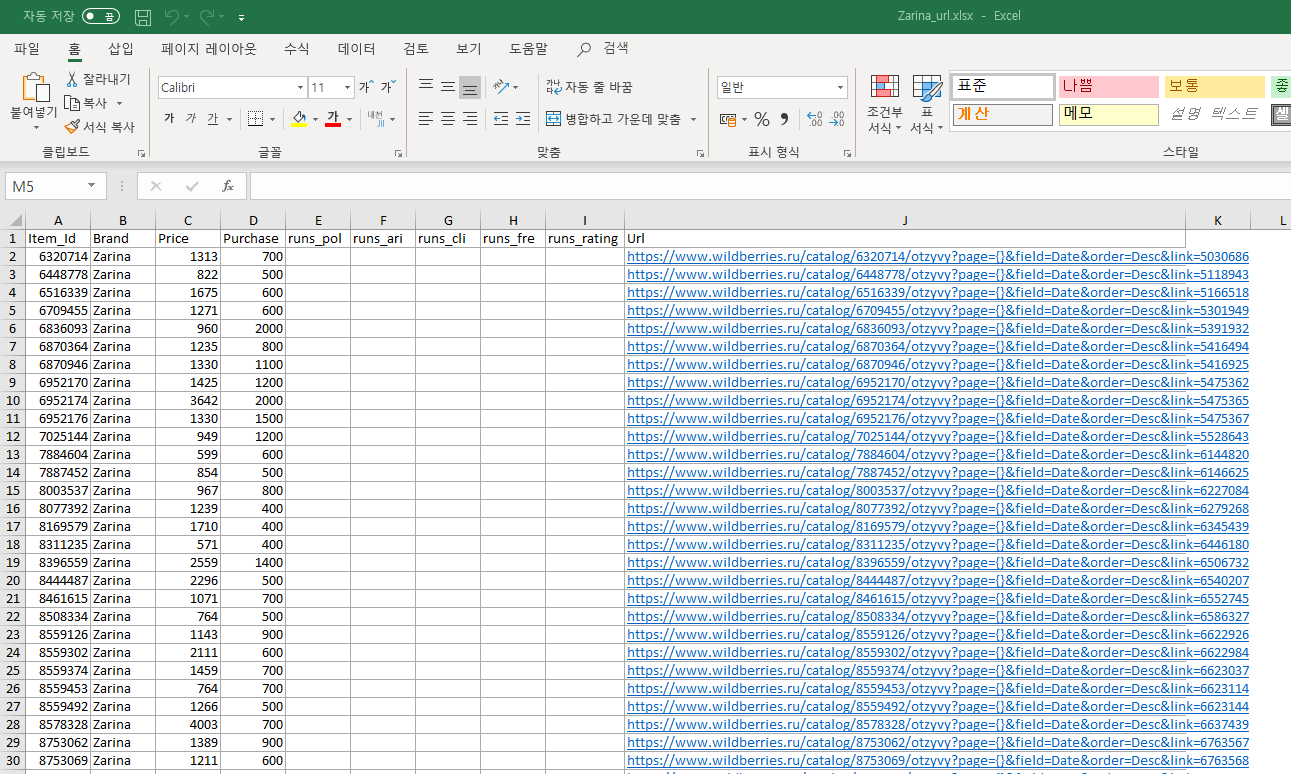This screenshot has width=1291, height=774.
Task: Switch to the 보기 (View) tab
Action: coord(469,49)
